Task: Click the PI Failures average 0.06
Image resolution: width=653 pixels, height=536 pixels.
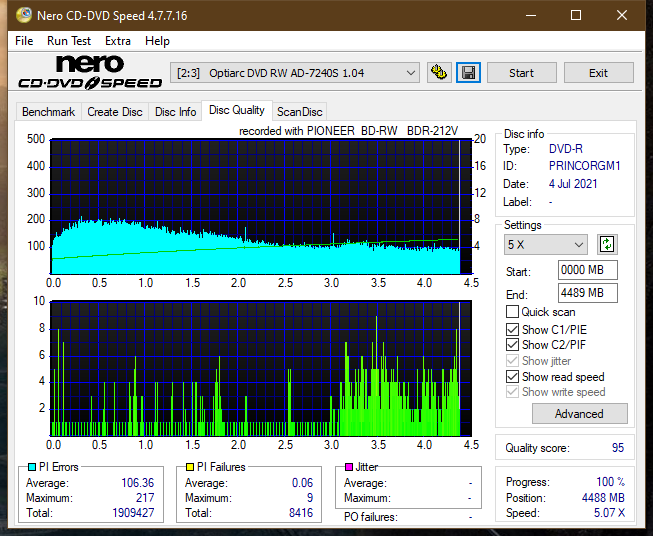Action: point(302,483)
